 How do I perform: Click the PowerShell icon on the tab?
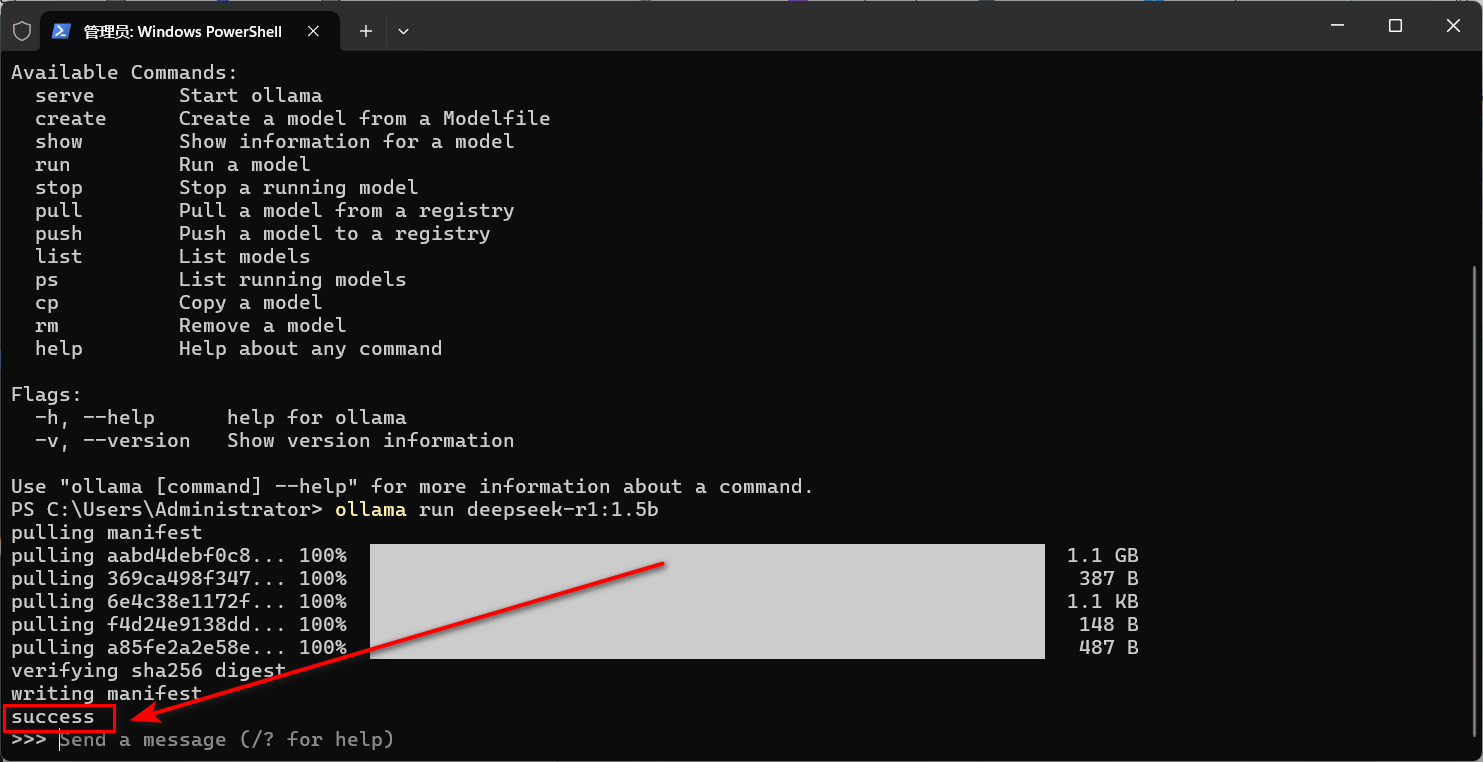click(x=61, y=31)
